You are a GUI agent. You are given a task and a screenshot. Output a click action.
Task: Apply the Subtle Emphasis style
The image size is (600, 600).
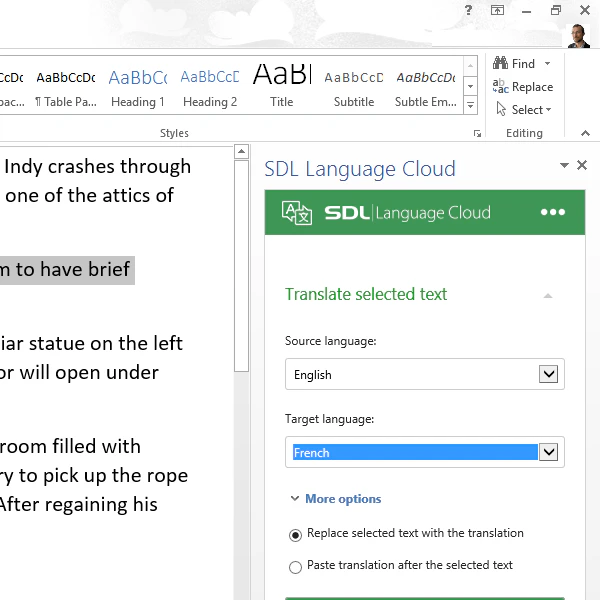[x=426, y=86]
